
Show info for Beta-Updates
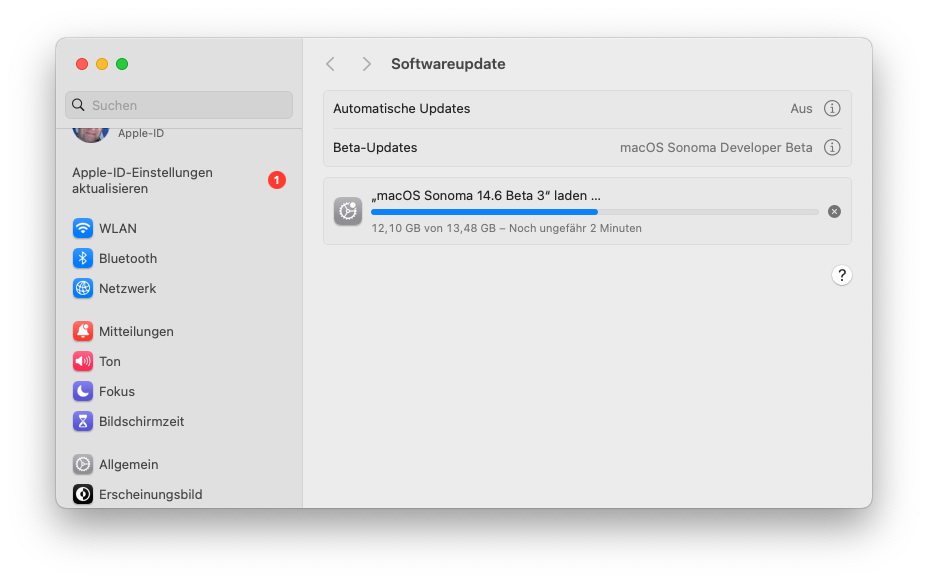[x=832, y=147]
